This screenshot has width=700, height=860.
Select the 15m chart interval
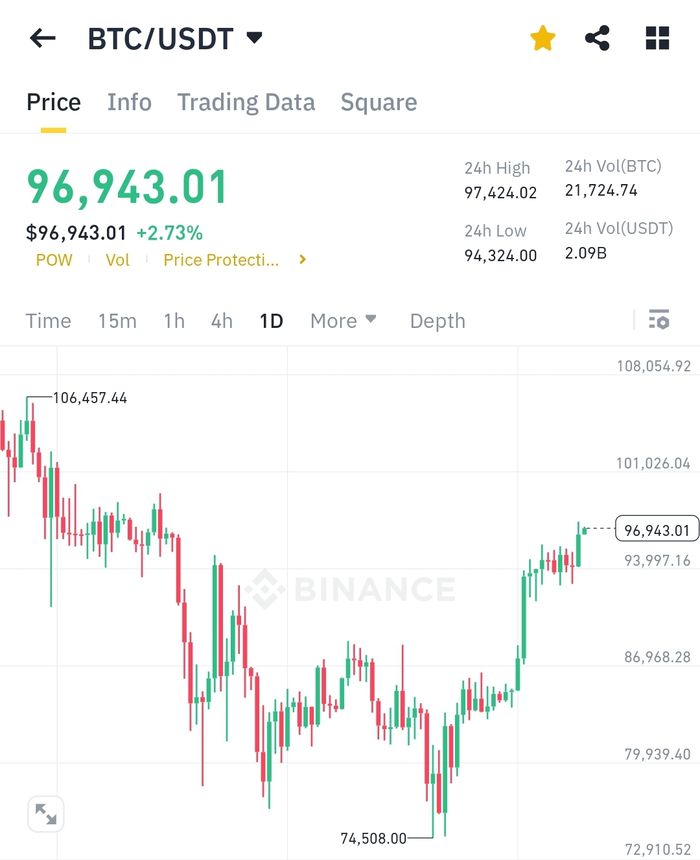(x=117, y=321)
